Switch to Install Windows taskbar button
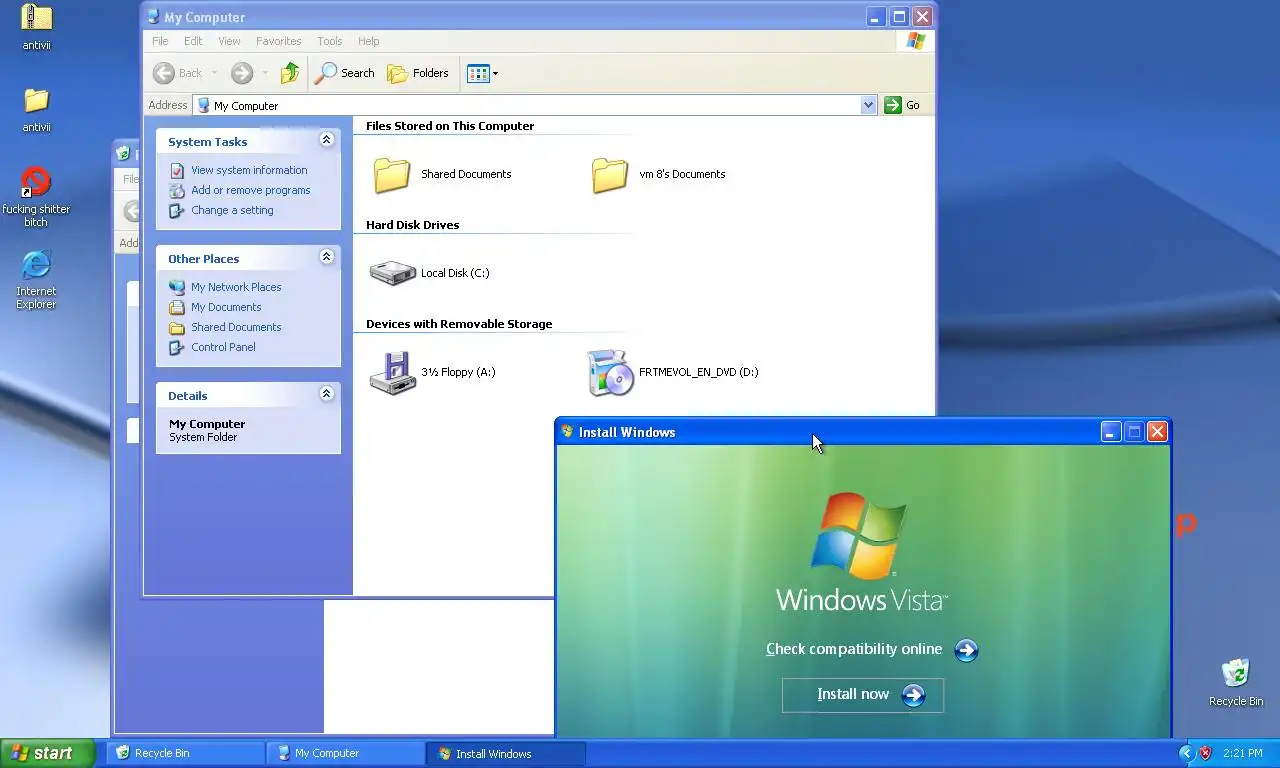 point(506,753)
